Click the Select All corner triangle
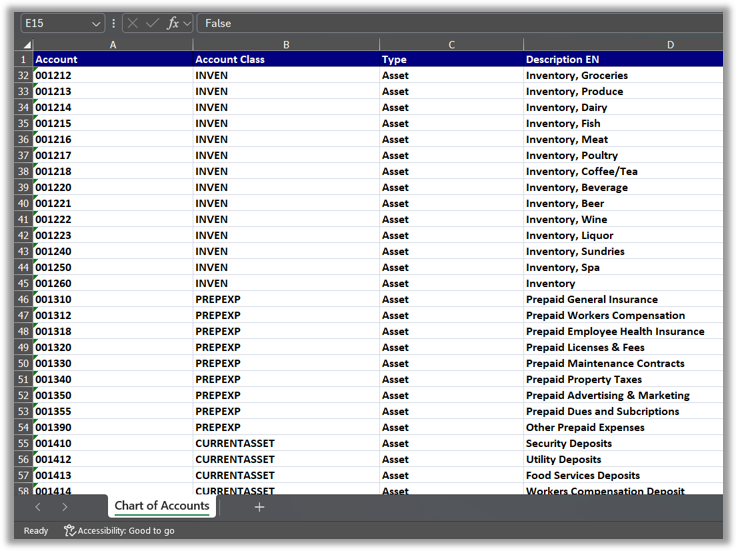 tap(26, 45)
